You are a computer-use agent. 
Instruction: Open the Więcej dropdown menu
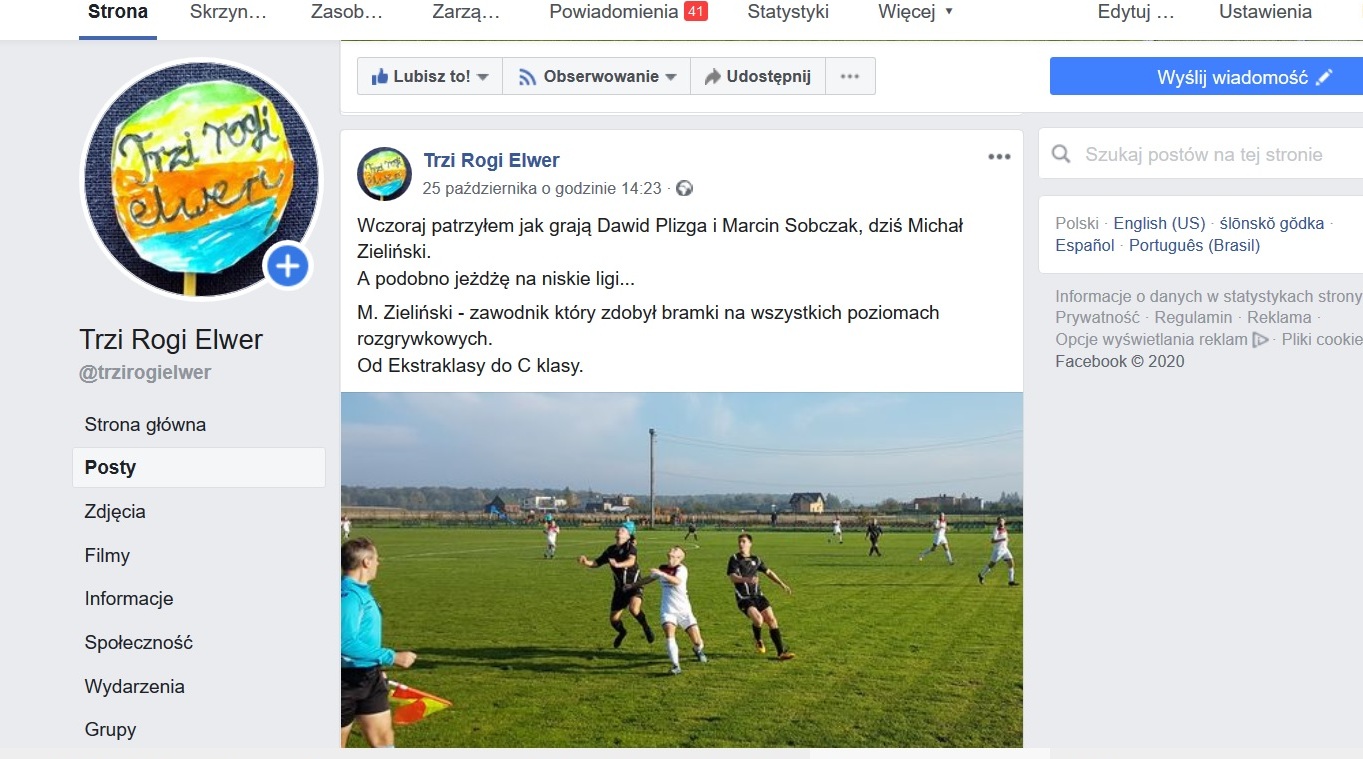(x=916, y=12)
